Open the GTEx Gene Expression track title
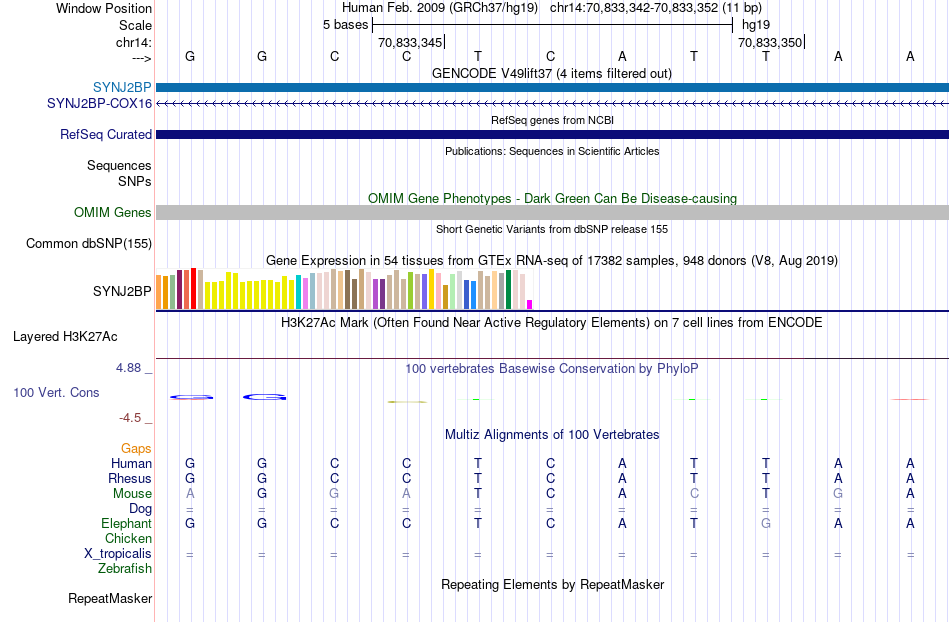Image resolution: width=950 pixels, height=622 pixels. tap(552, 260)
